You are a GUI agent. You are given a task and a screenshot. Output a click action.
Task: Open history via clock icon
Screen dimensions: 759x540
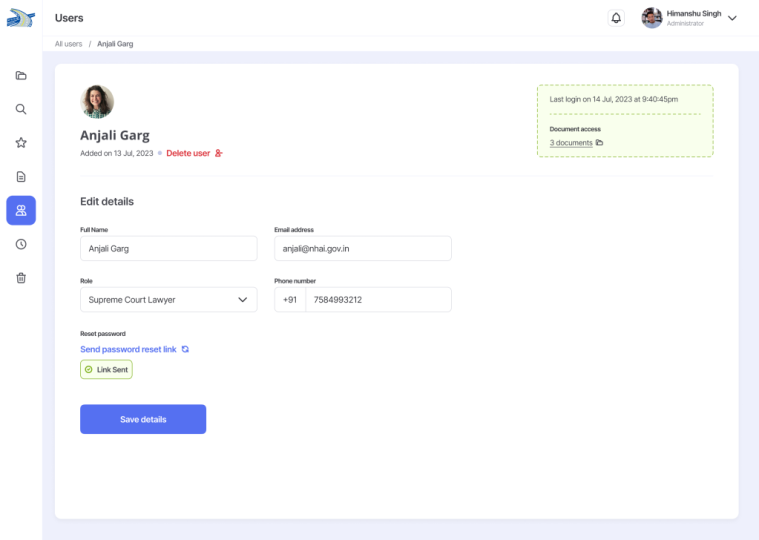coord(21,244)
